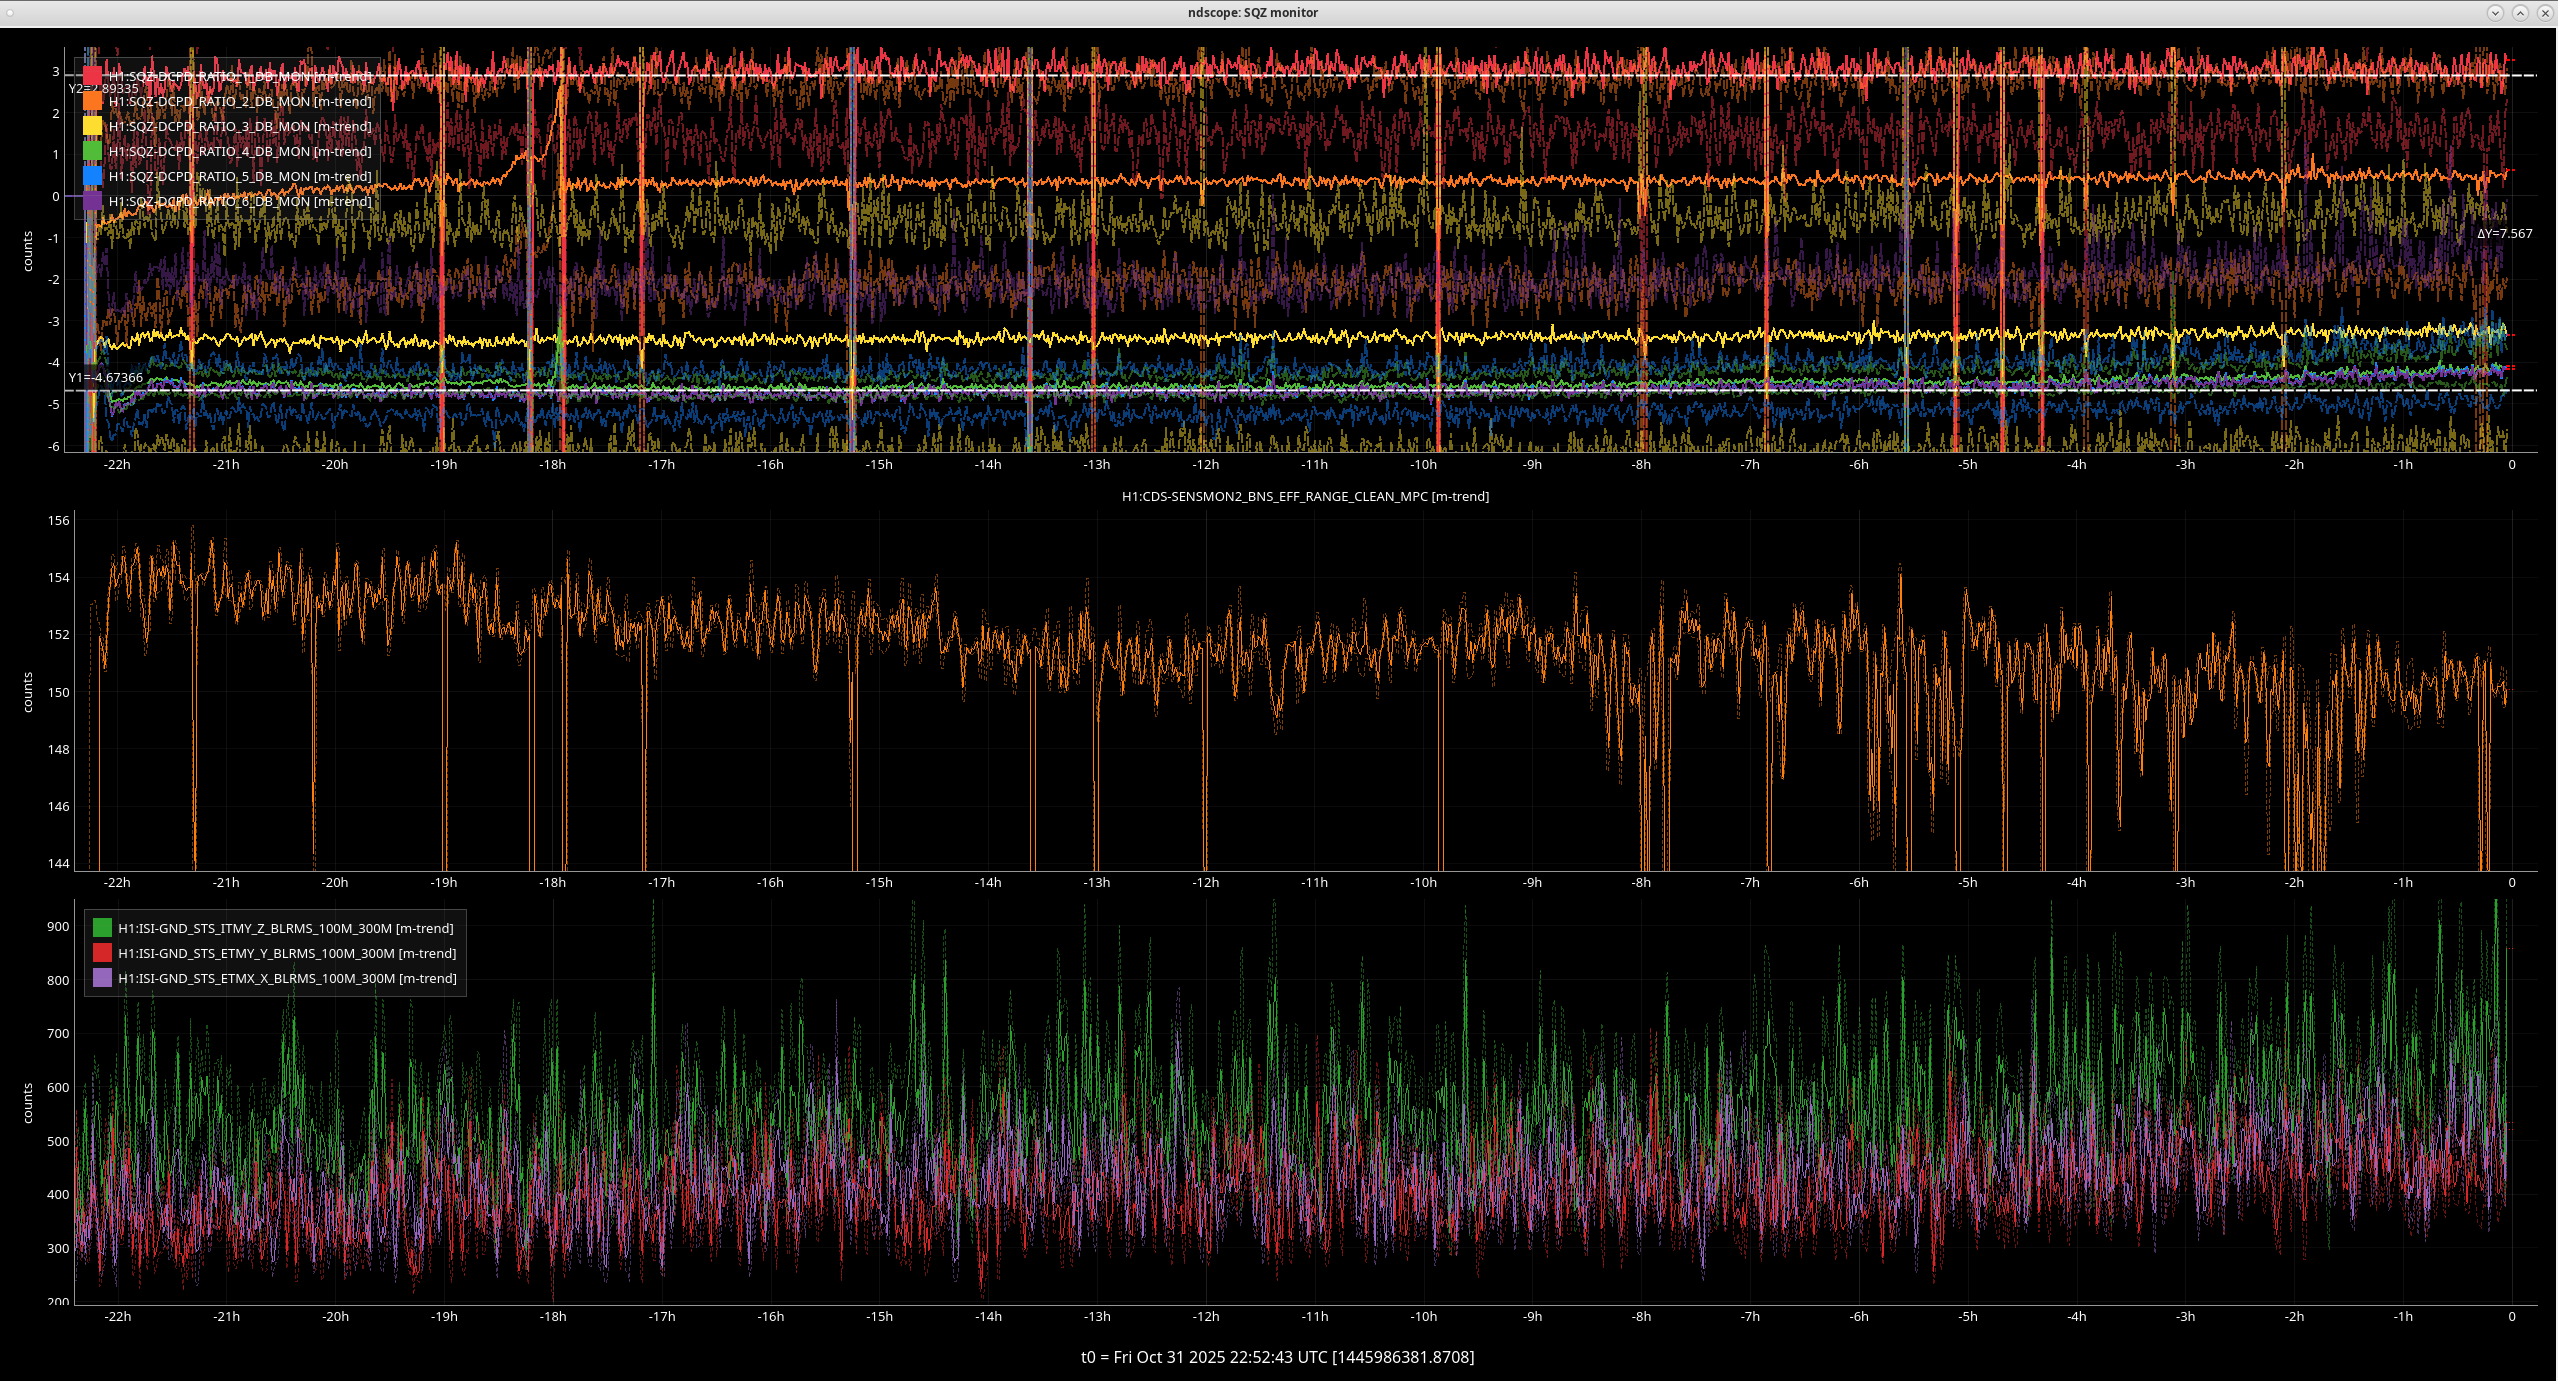This screenshot has height=1381, width=2558.
Task: Click the orange RATIO_2_DB_MON legend swatch
Action: click(x=92, y=101)
